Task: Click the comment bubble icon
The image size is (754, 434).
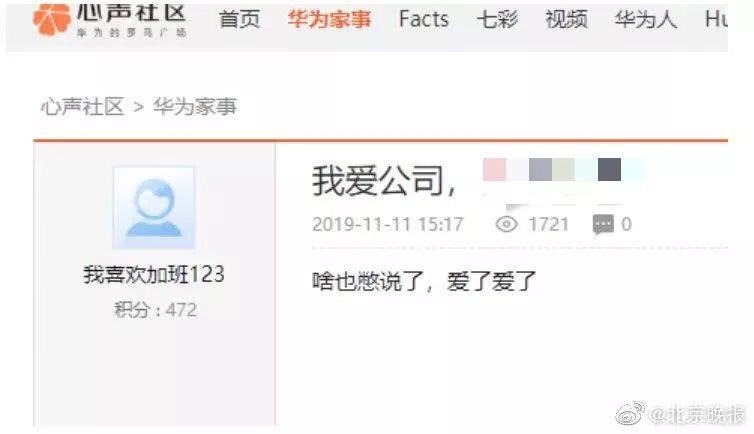Action: pyautogui.click(x=603, y=224)
